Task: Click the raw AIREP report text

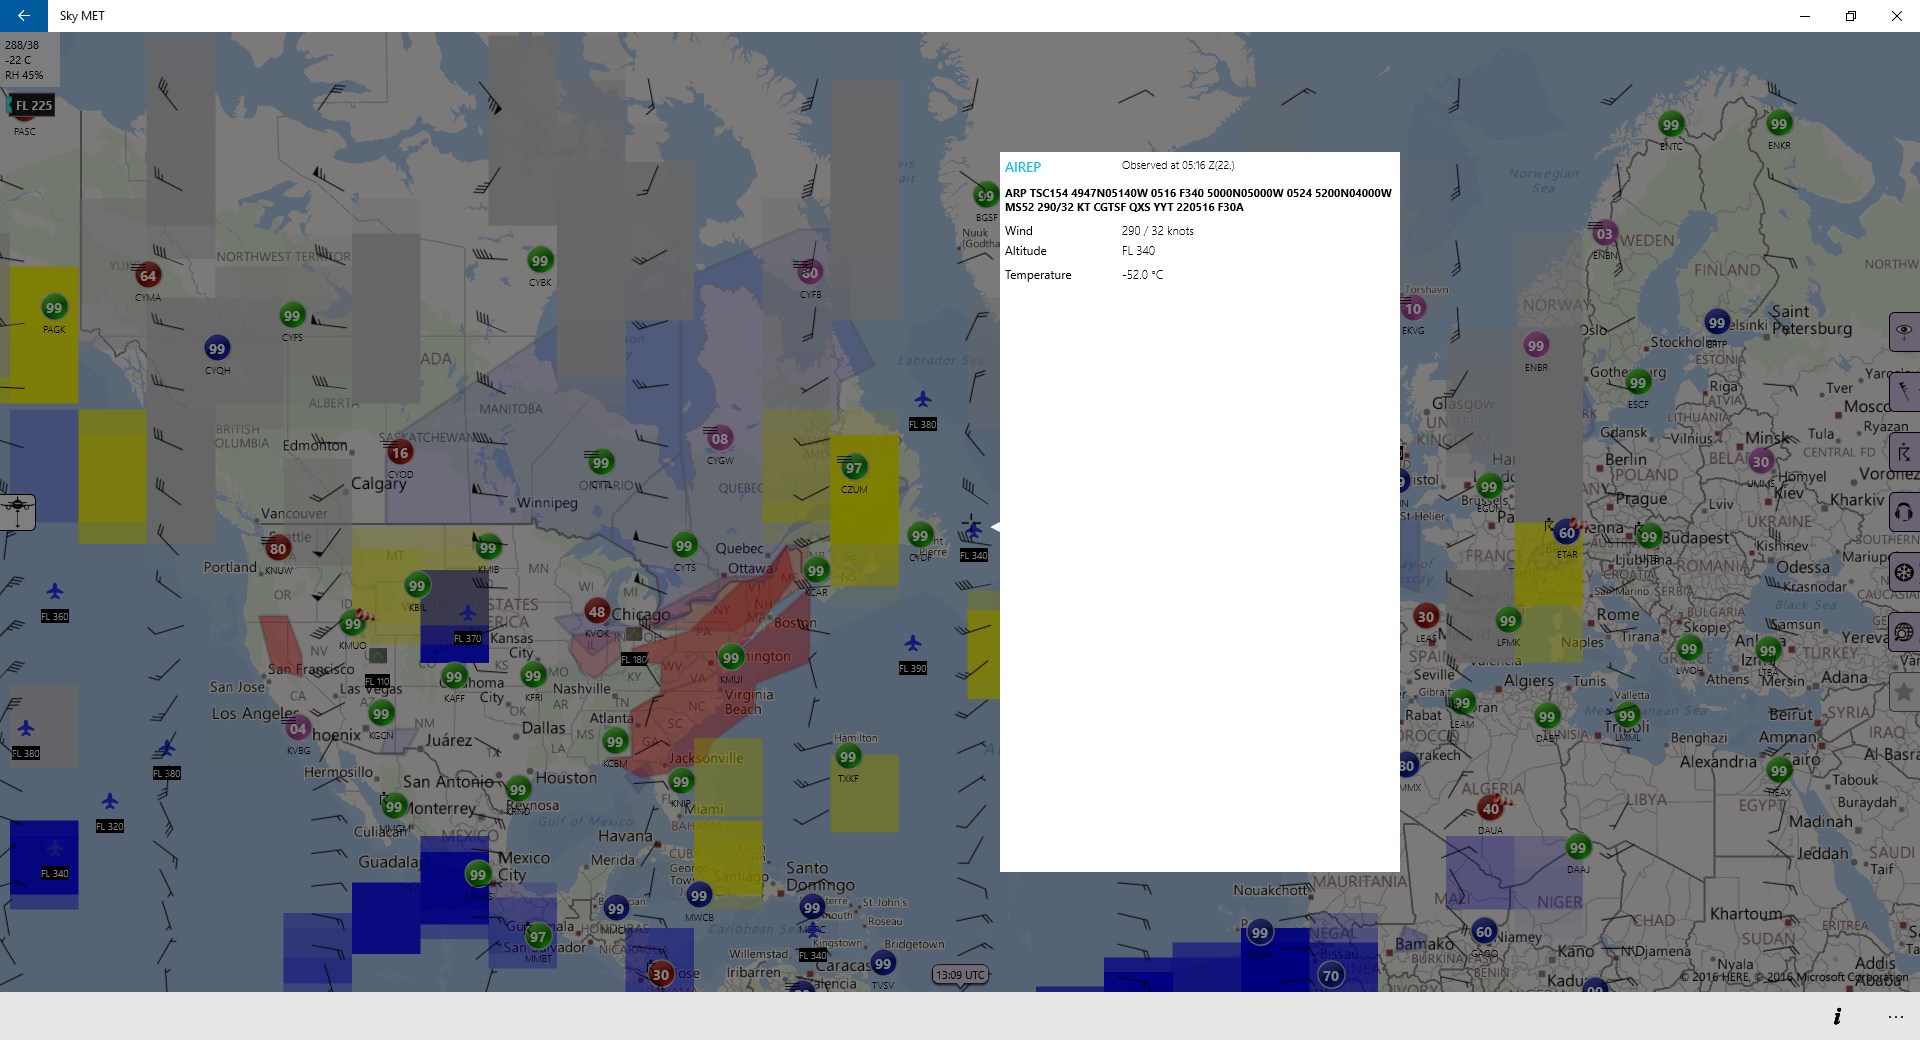Action: coord(1198,200)
